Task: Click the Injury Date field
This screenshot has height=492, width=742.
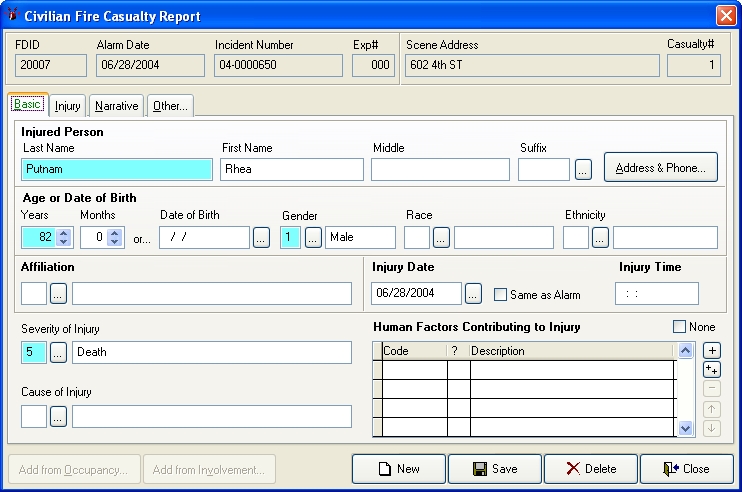Action: (416, 293)
